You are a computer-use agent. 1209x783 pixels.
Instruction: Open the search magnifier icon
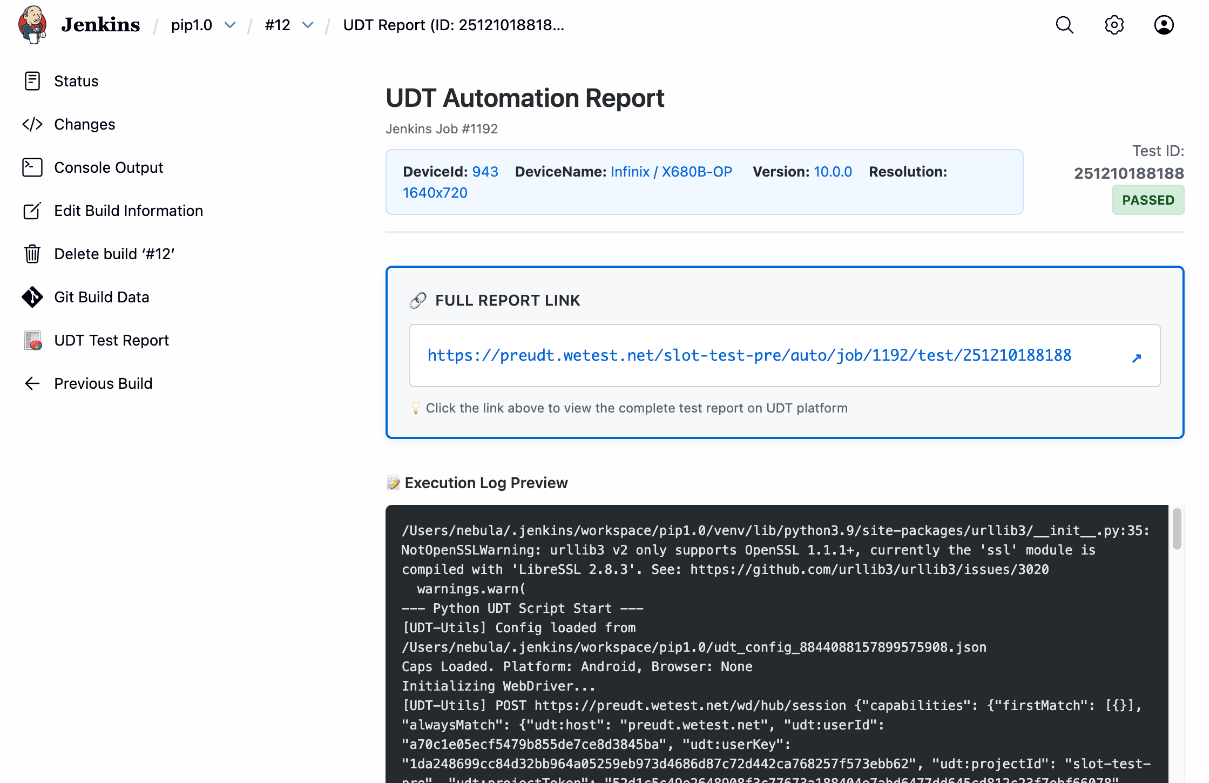tap(1064, 25)
